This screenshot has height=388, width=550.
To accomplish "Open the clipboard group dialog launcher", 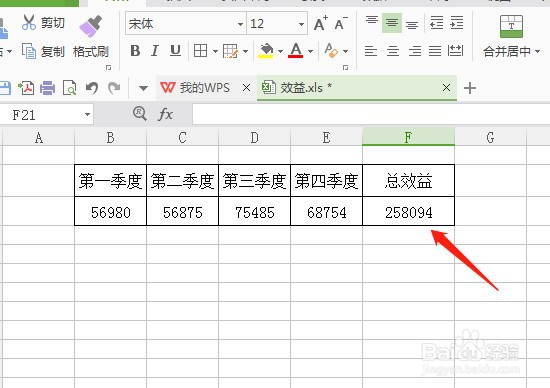I will [108, 67].
